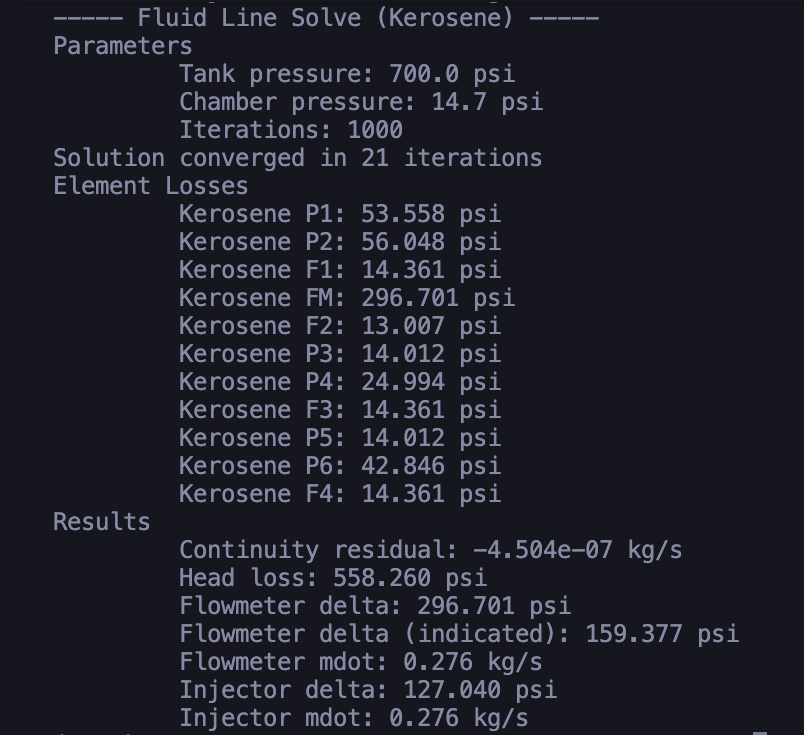
Task: Select the Kerosene P2 56.048 psi entry
Action: click(339, 242)
